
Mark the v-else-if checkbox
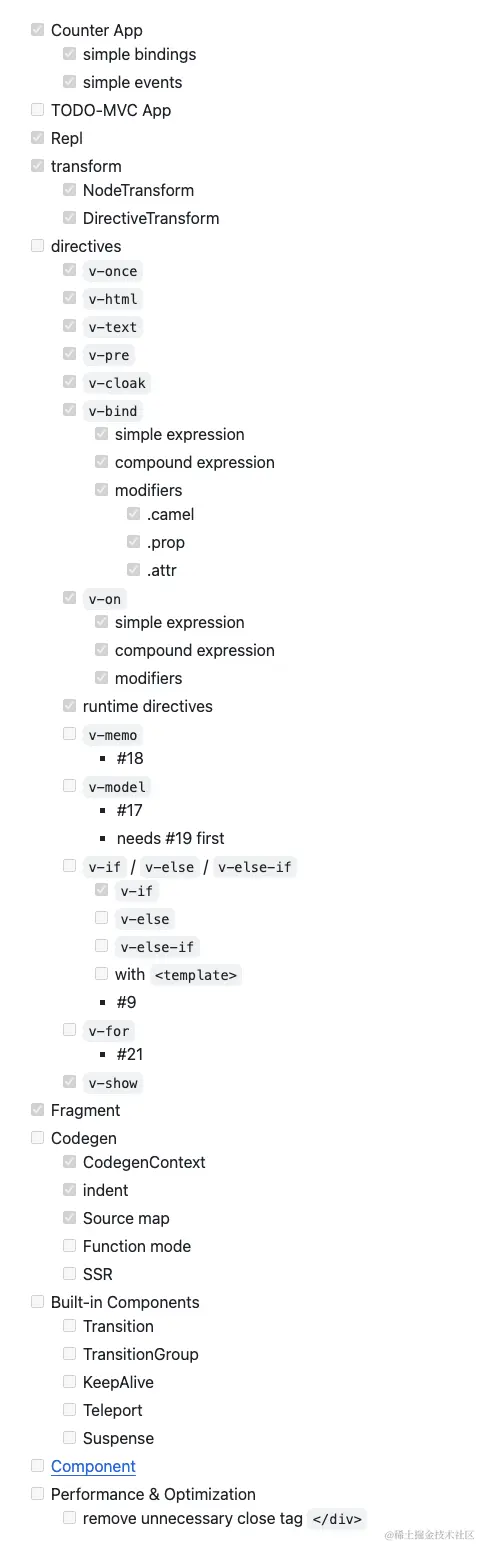(x=101, y=945)
